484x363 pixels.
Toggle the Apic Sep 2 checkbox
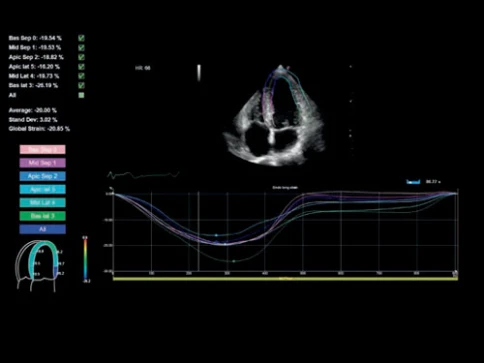click(81, 57)
